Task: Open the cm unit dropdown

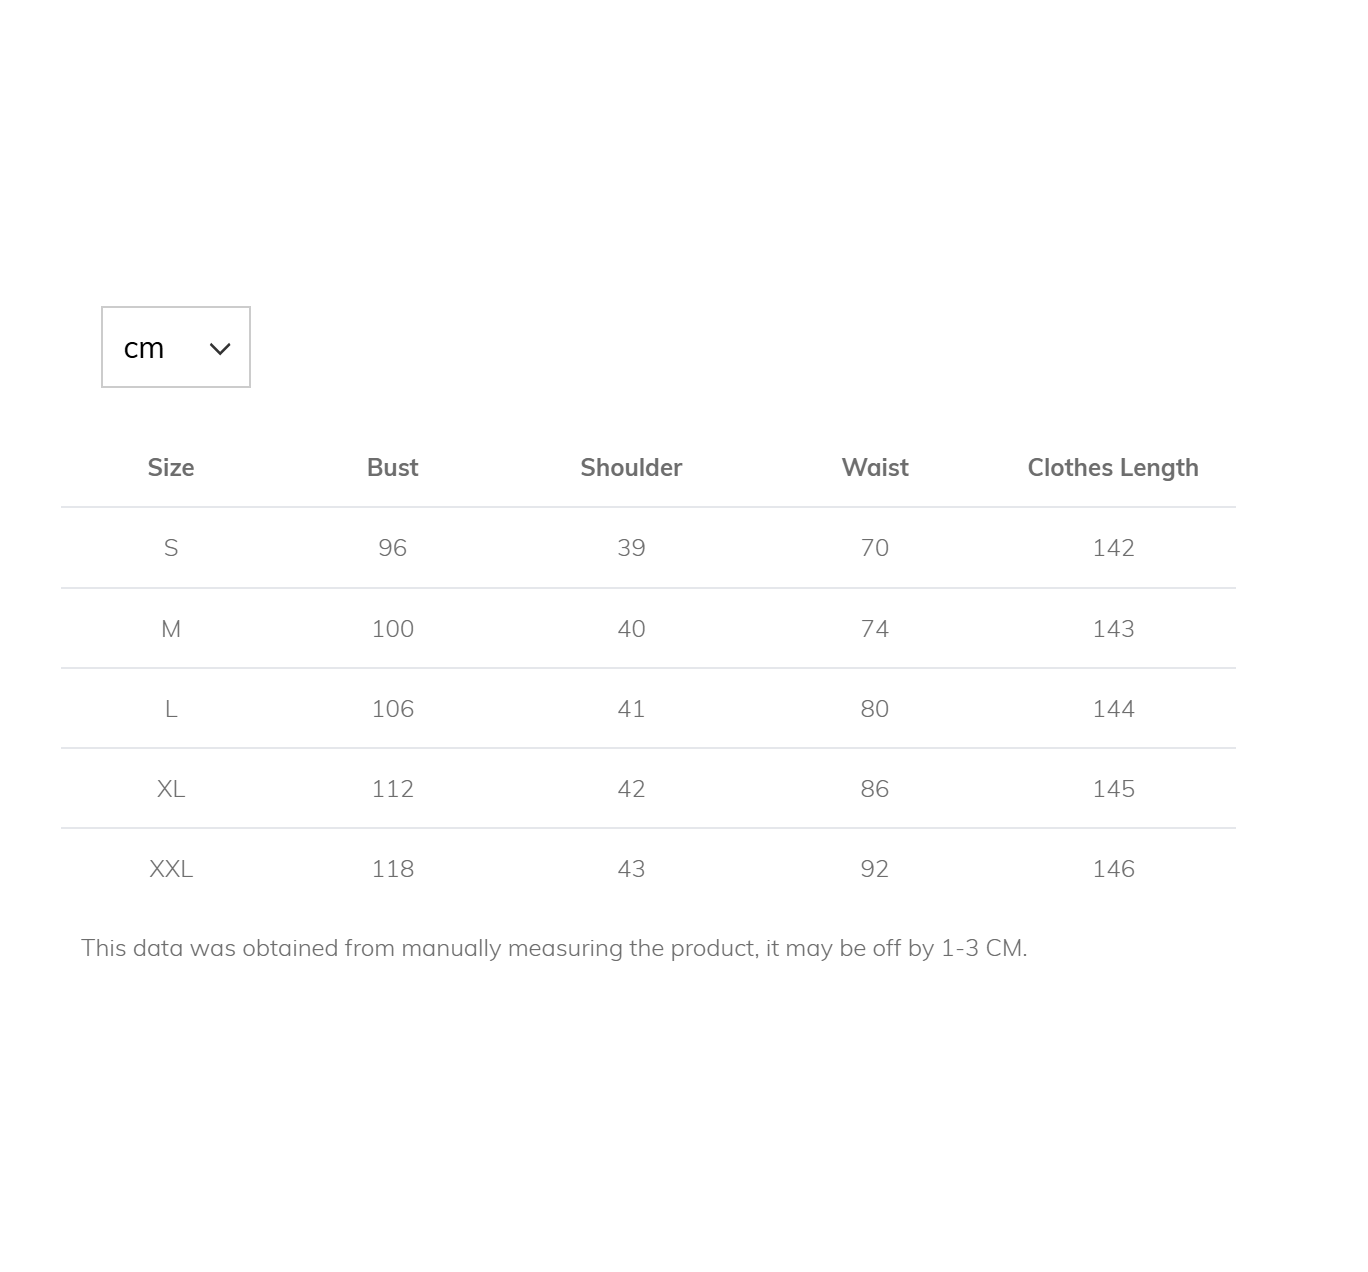Action: 176,347
